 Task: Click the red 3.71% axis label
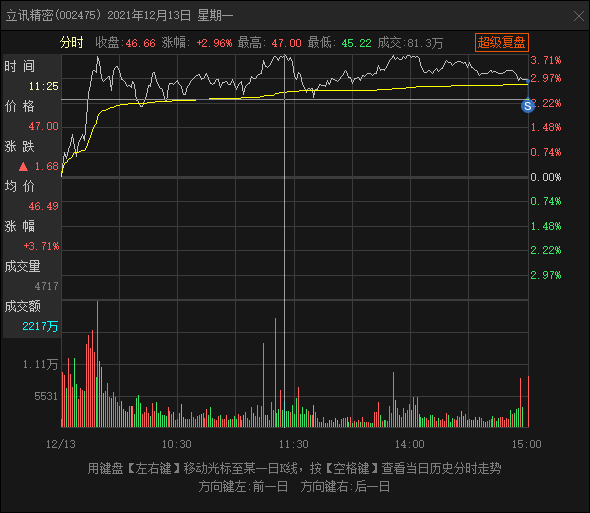[546, 60]
